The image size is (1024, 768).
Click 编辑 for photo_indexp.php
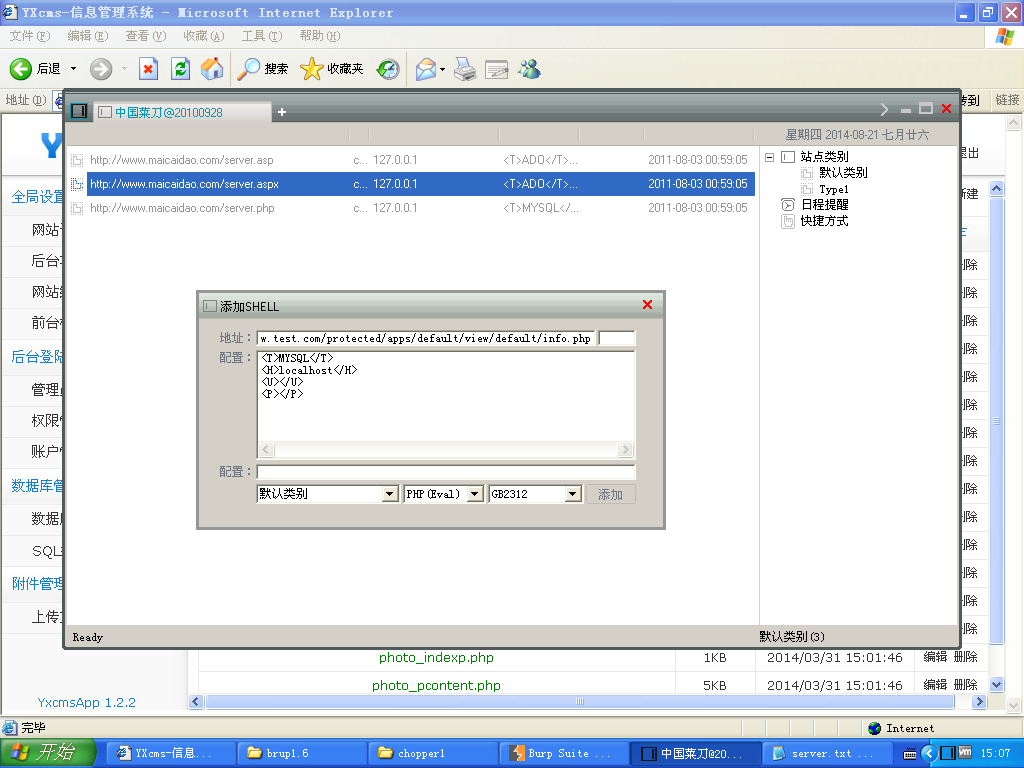[935, 656]
